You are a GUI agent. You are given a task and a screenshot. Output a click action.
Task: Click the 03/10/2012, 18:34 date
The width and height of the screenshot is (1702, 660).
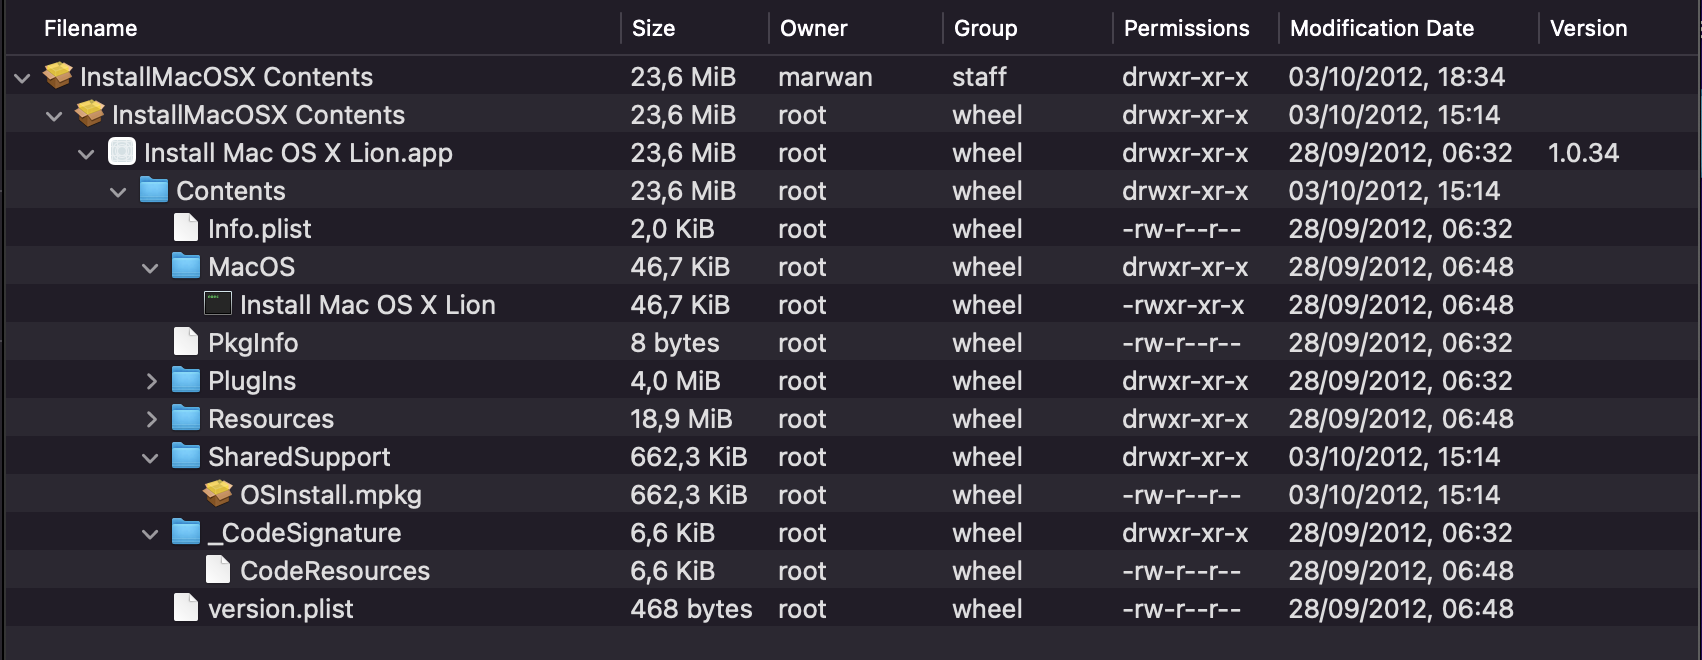pyautogui.click(x=1396, y=77)
